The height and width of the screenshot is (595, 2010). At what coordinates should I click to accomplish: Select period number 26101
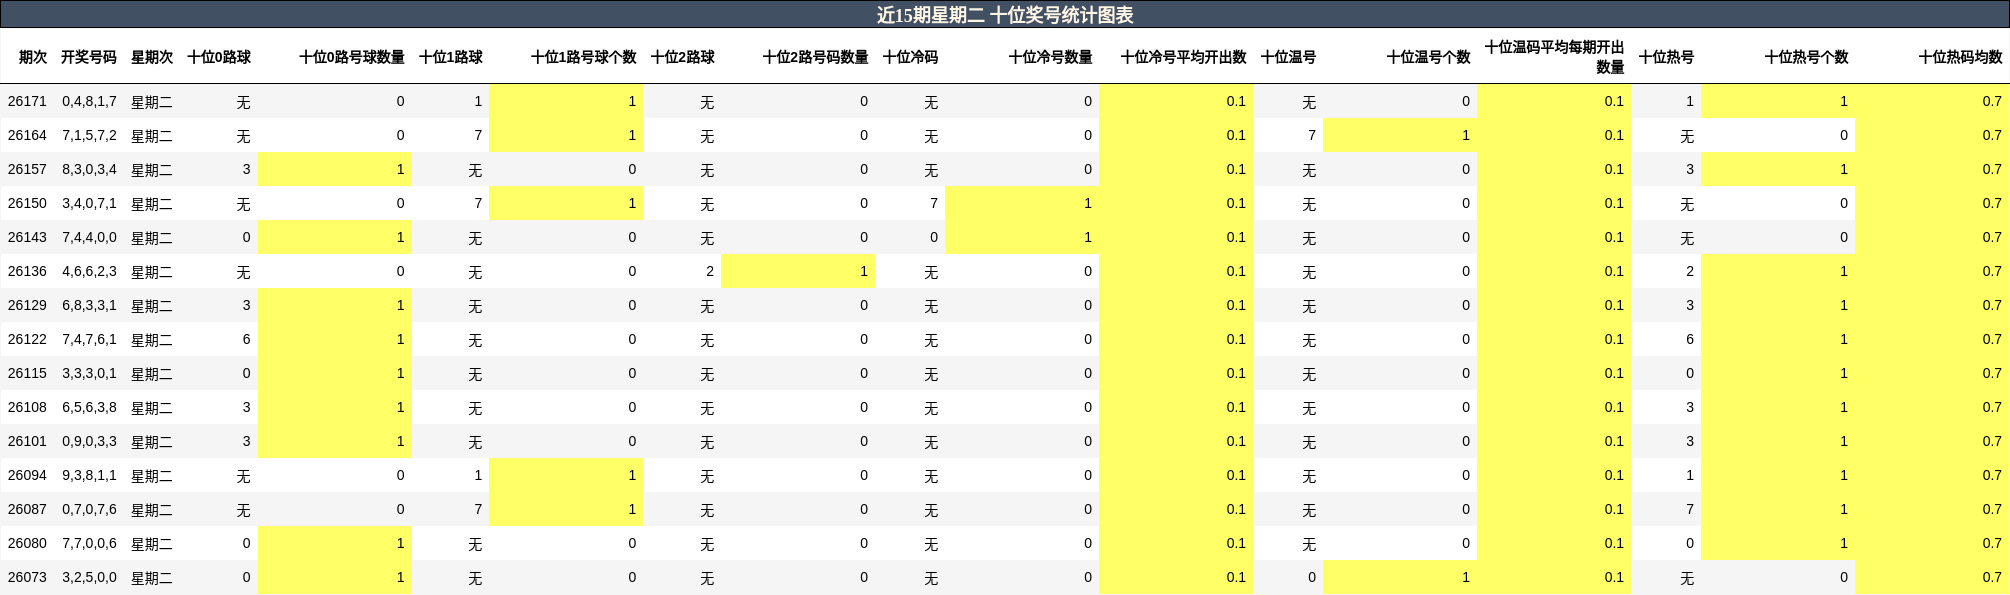(x=27, y=441)
